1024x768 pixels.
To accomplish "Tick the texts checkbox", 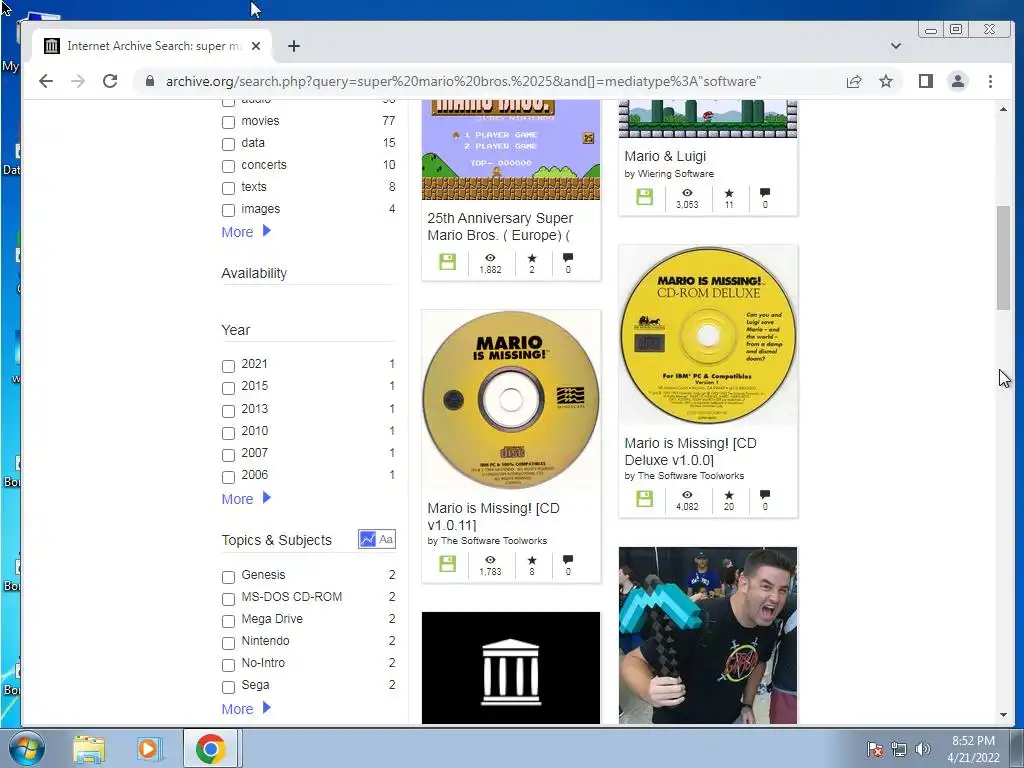I will coord(228,188).
